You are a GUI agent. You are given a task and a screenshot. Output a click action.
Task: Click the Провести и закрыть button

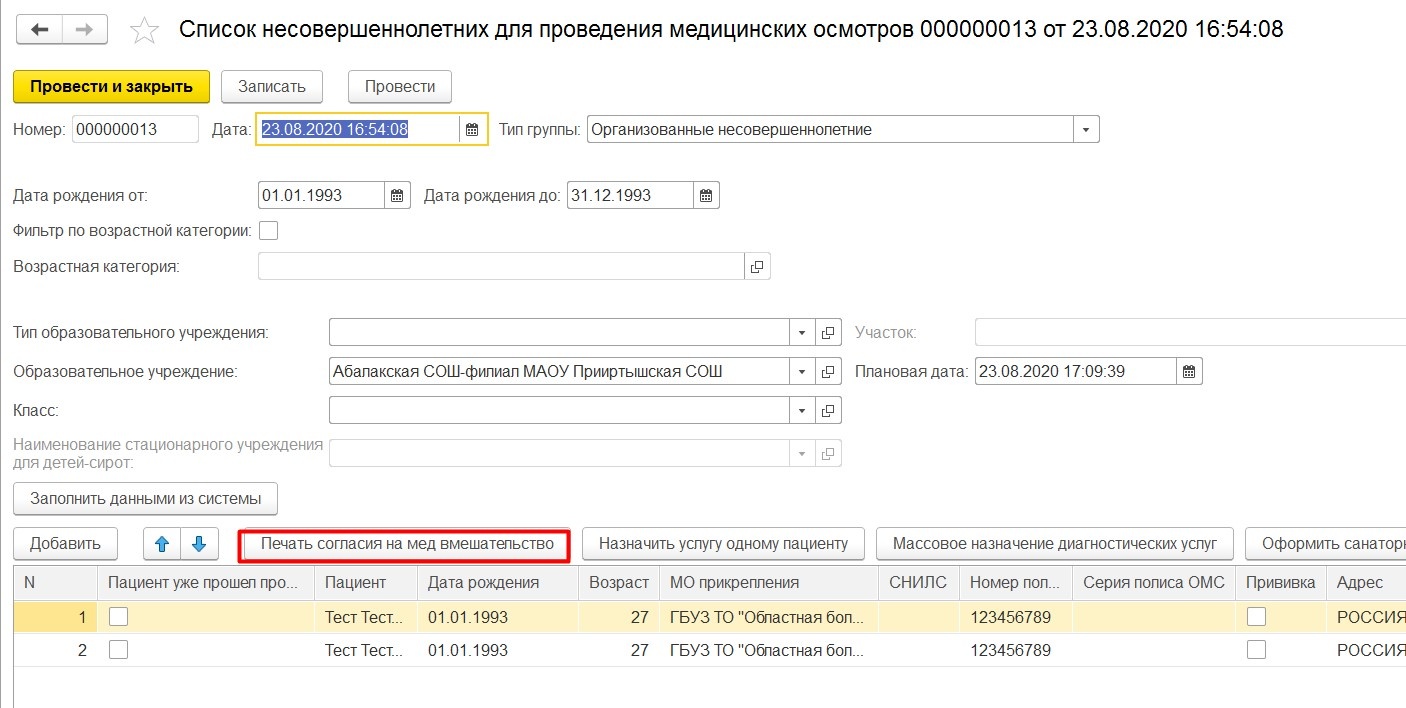click(111, 86)
